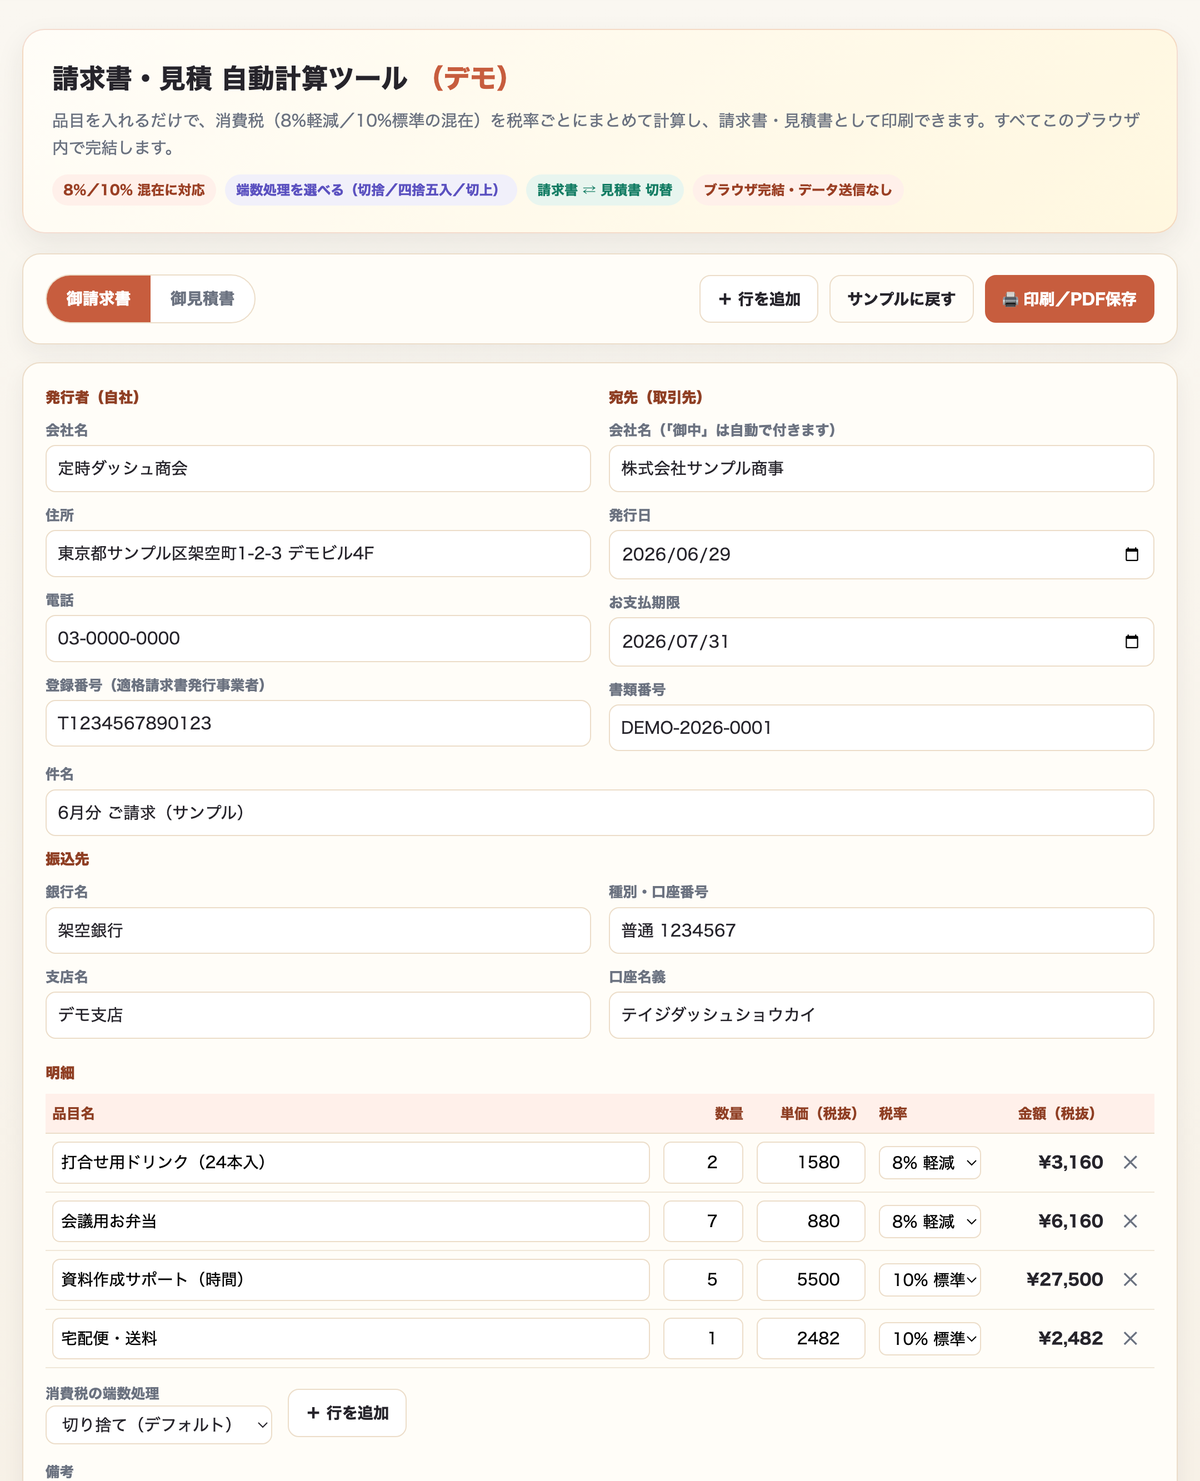Screen dimensions: 1200x1481
Task: Click the 登録番号 field T1234567890123
Action: pos(318,723)
